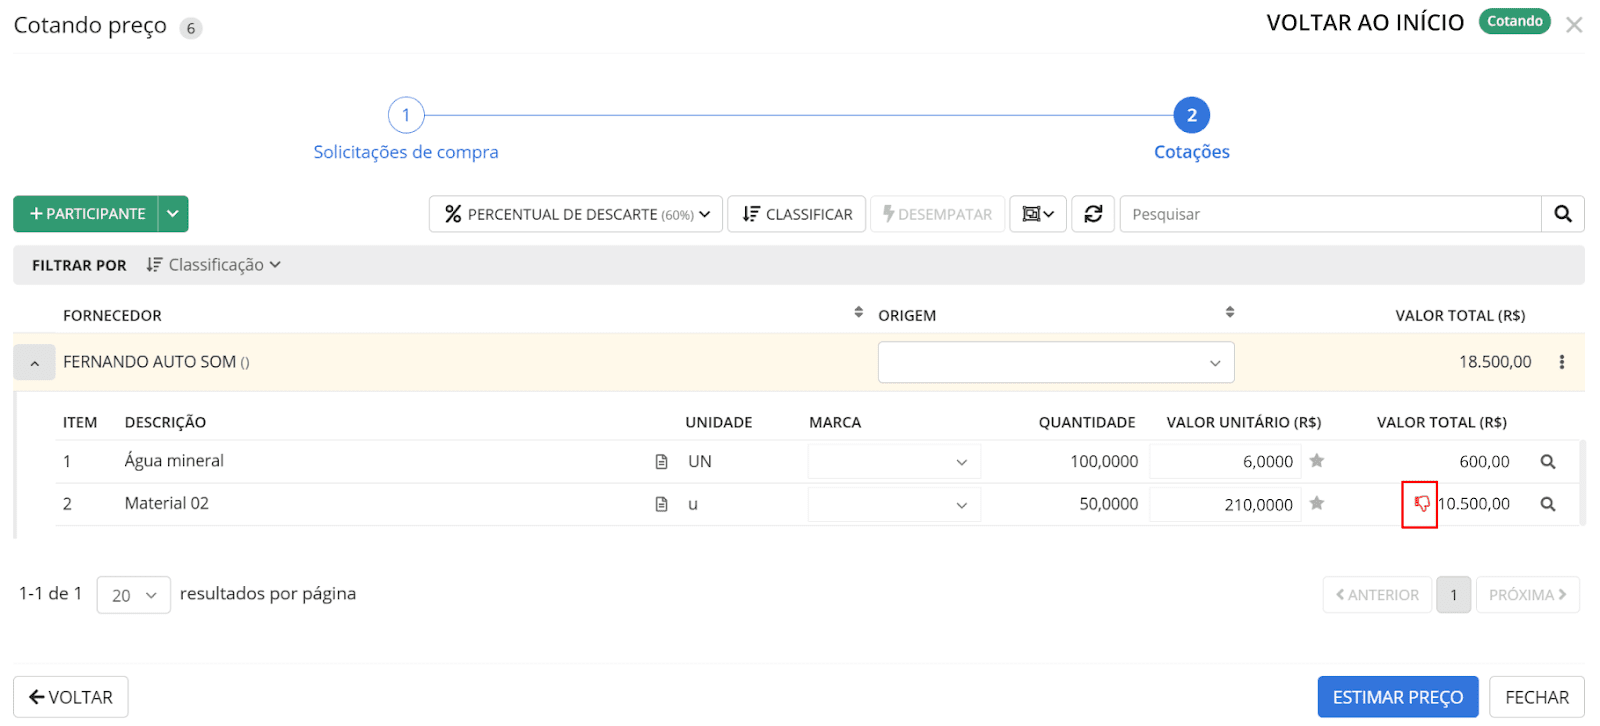The width and height of the screenshot is (1600, 726).
Task: Click the ESTIMAR PREÇO button
Action: click(1397, 697)
